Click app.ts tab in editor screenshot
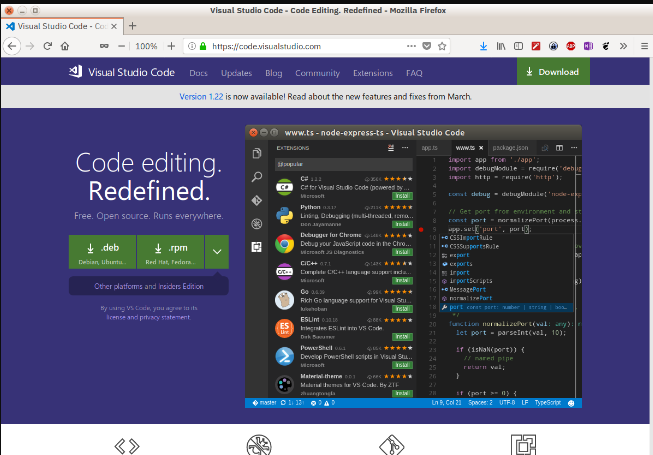Viewport: 653px width, 455px height. [x=429, y=148]
